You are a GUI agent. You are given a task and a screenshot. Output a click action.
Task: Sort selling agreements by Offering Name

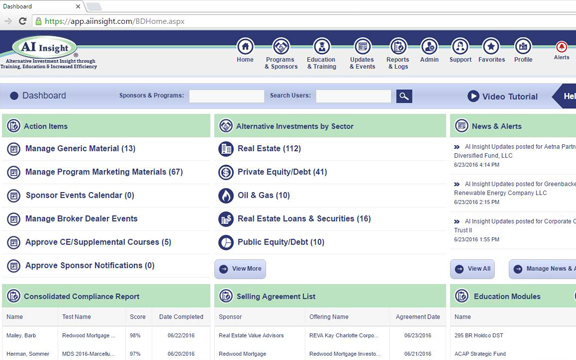(x=329, y=317)
